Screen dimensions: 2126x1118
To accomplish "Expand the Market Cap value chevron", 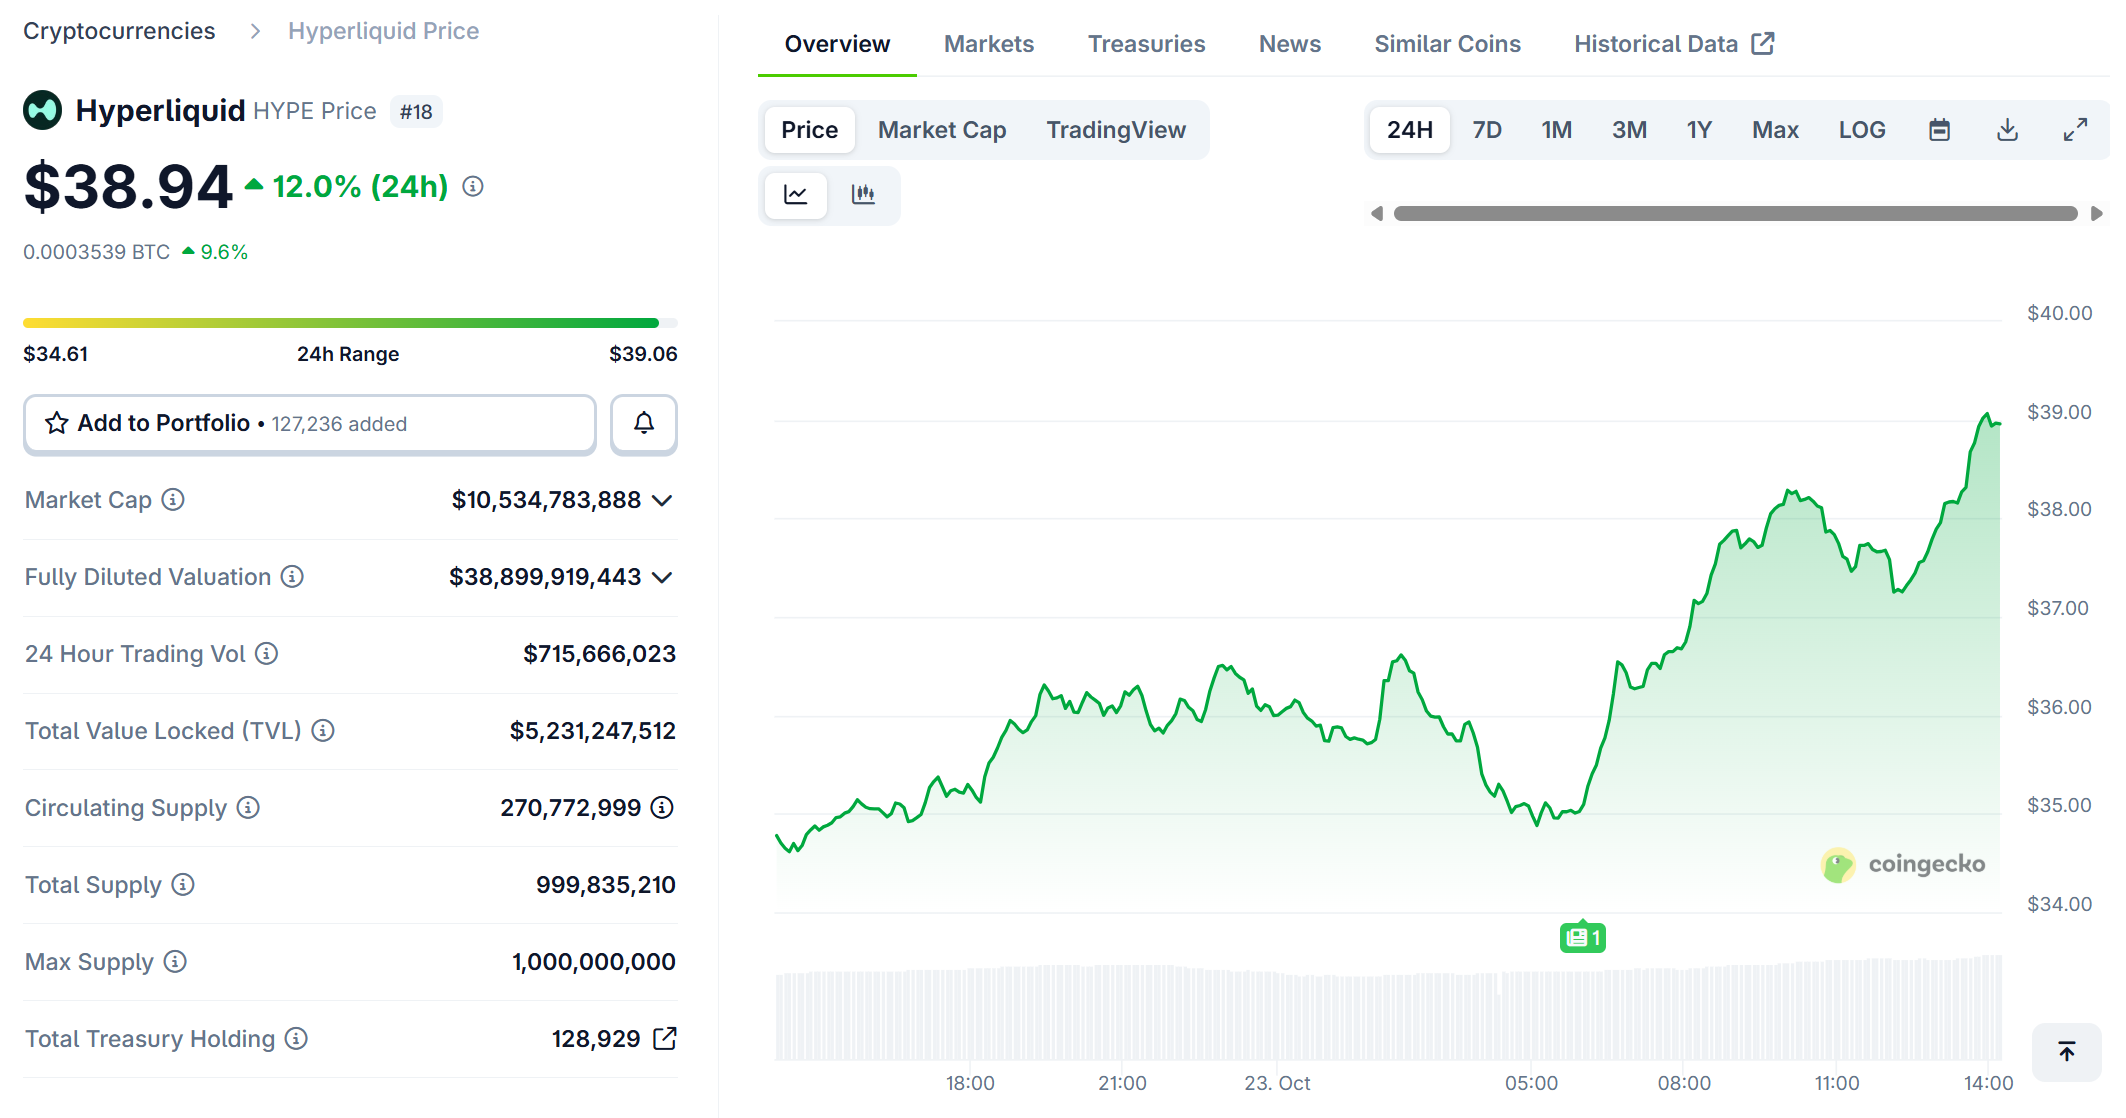I will pyautogui.click(x=662, y=500).
